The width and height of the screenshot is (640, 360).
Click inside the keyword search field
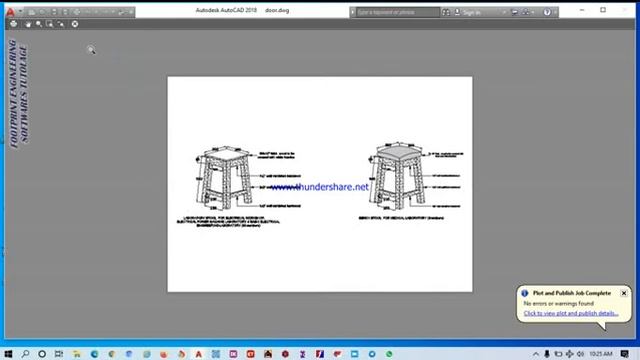click(397, 12)
